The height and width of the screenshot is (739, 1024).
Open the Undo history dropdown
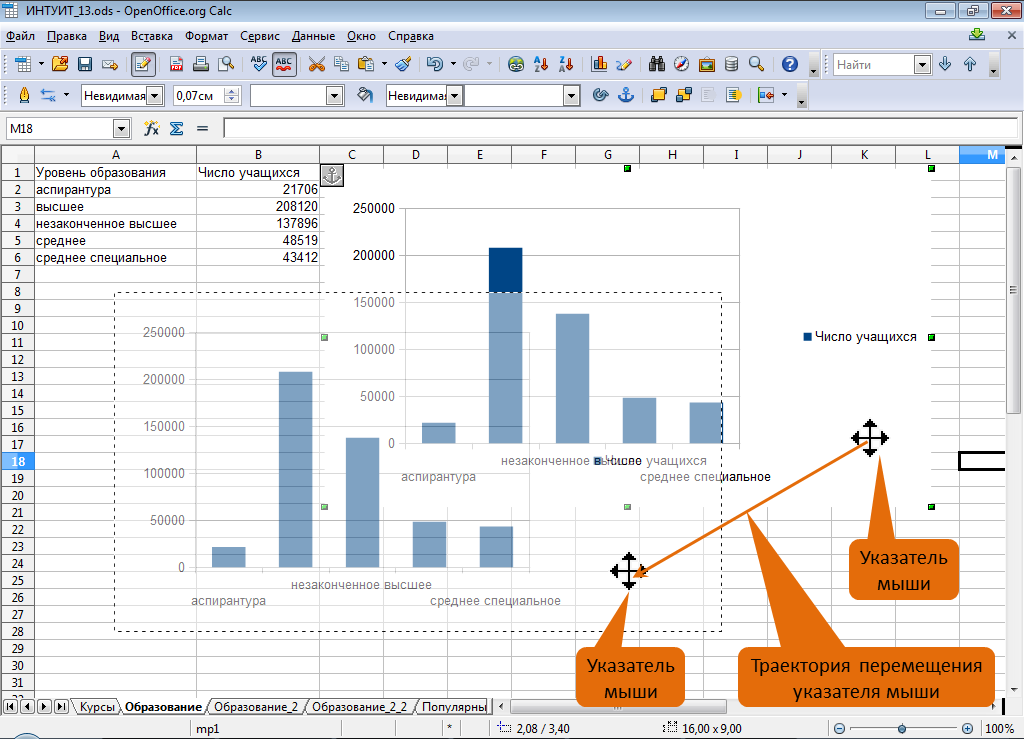coord(453,64)
